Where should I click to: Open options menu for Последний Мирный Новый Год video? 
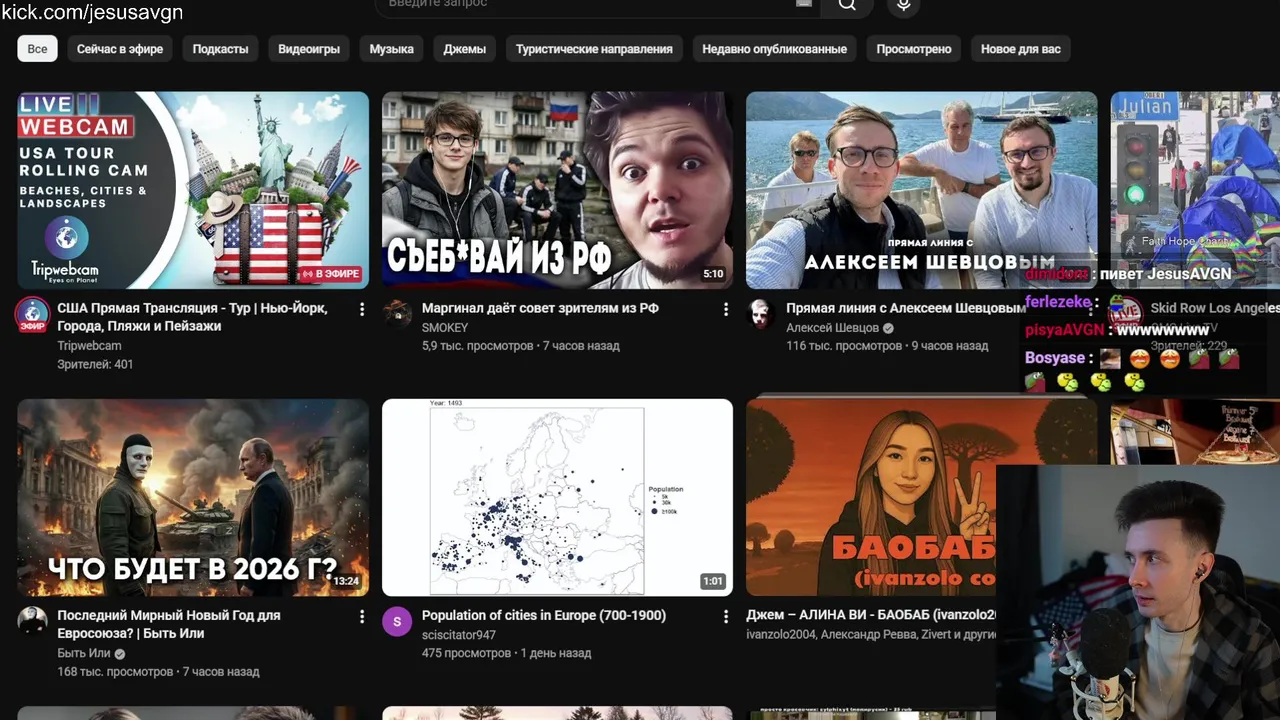coord(362,617)
